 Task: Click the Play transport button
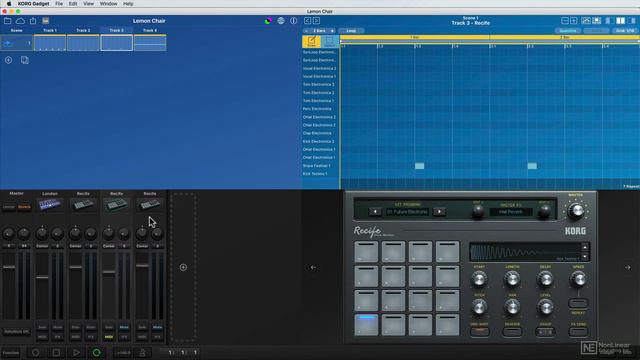pos(76,352)
